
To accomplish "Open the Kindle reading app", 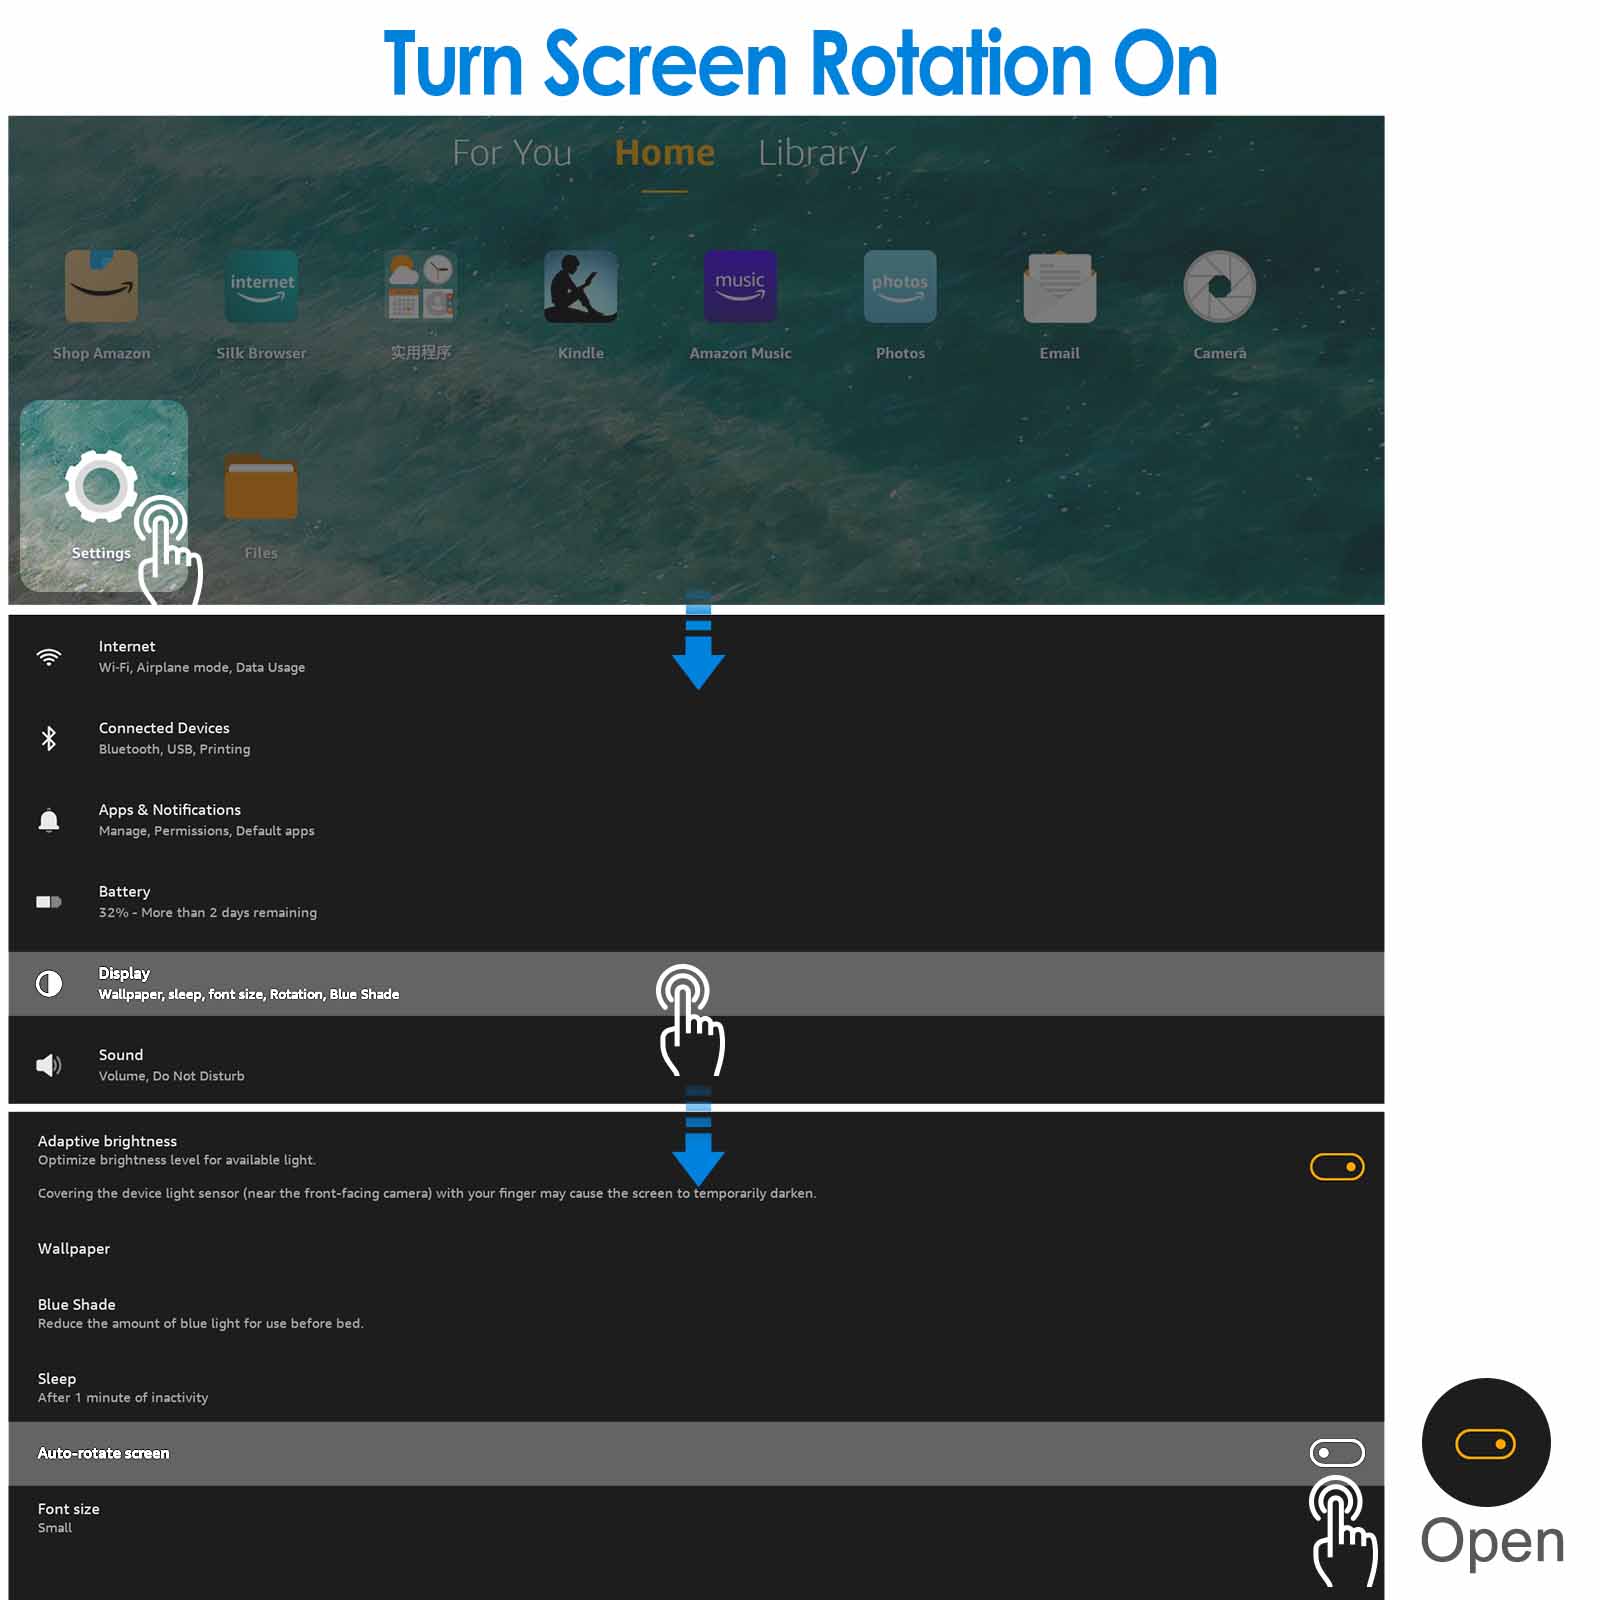I will 580,287.
